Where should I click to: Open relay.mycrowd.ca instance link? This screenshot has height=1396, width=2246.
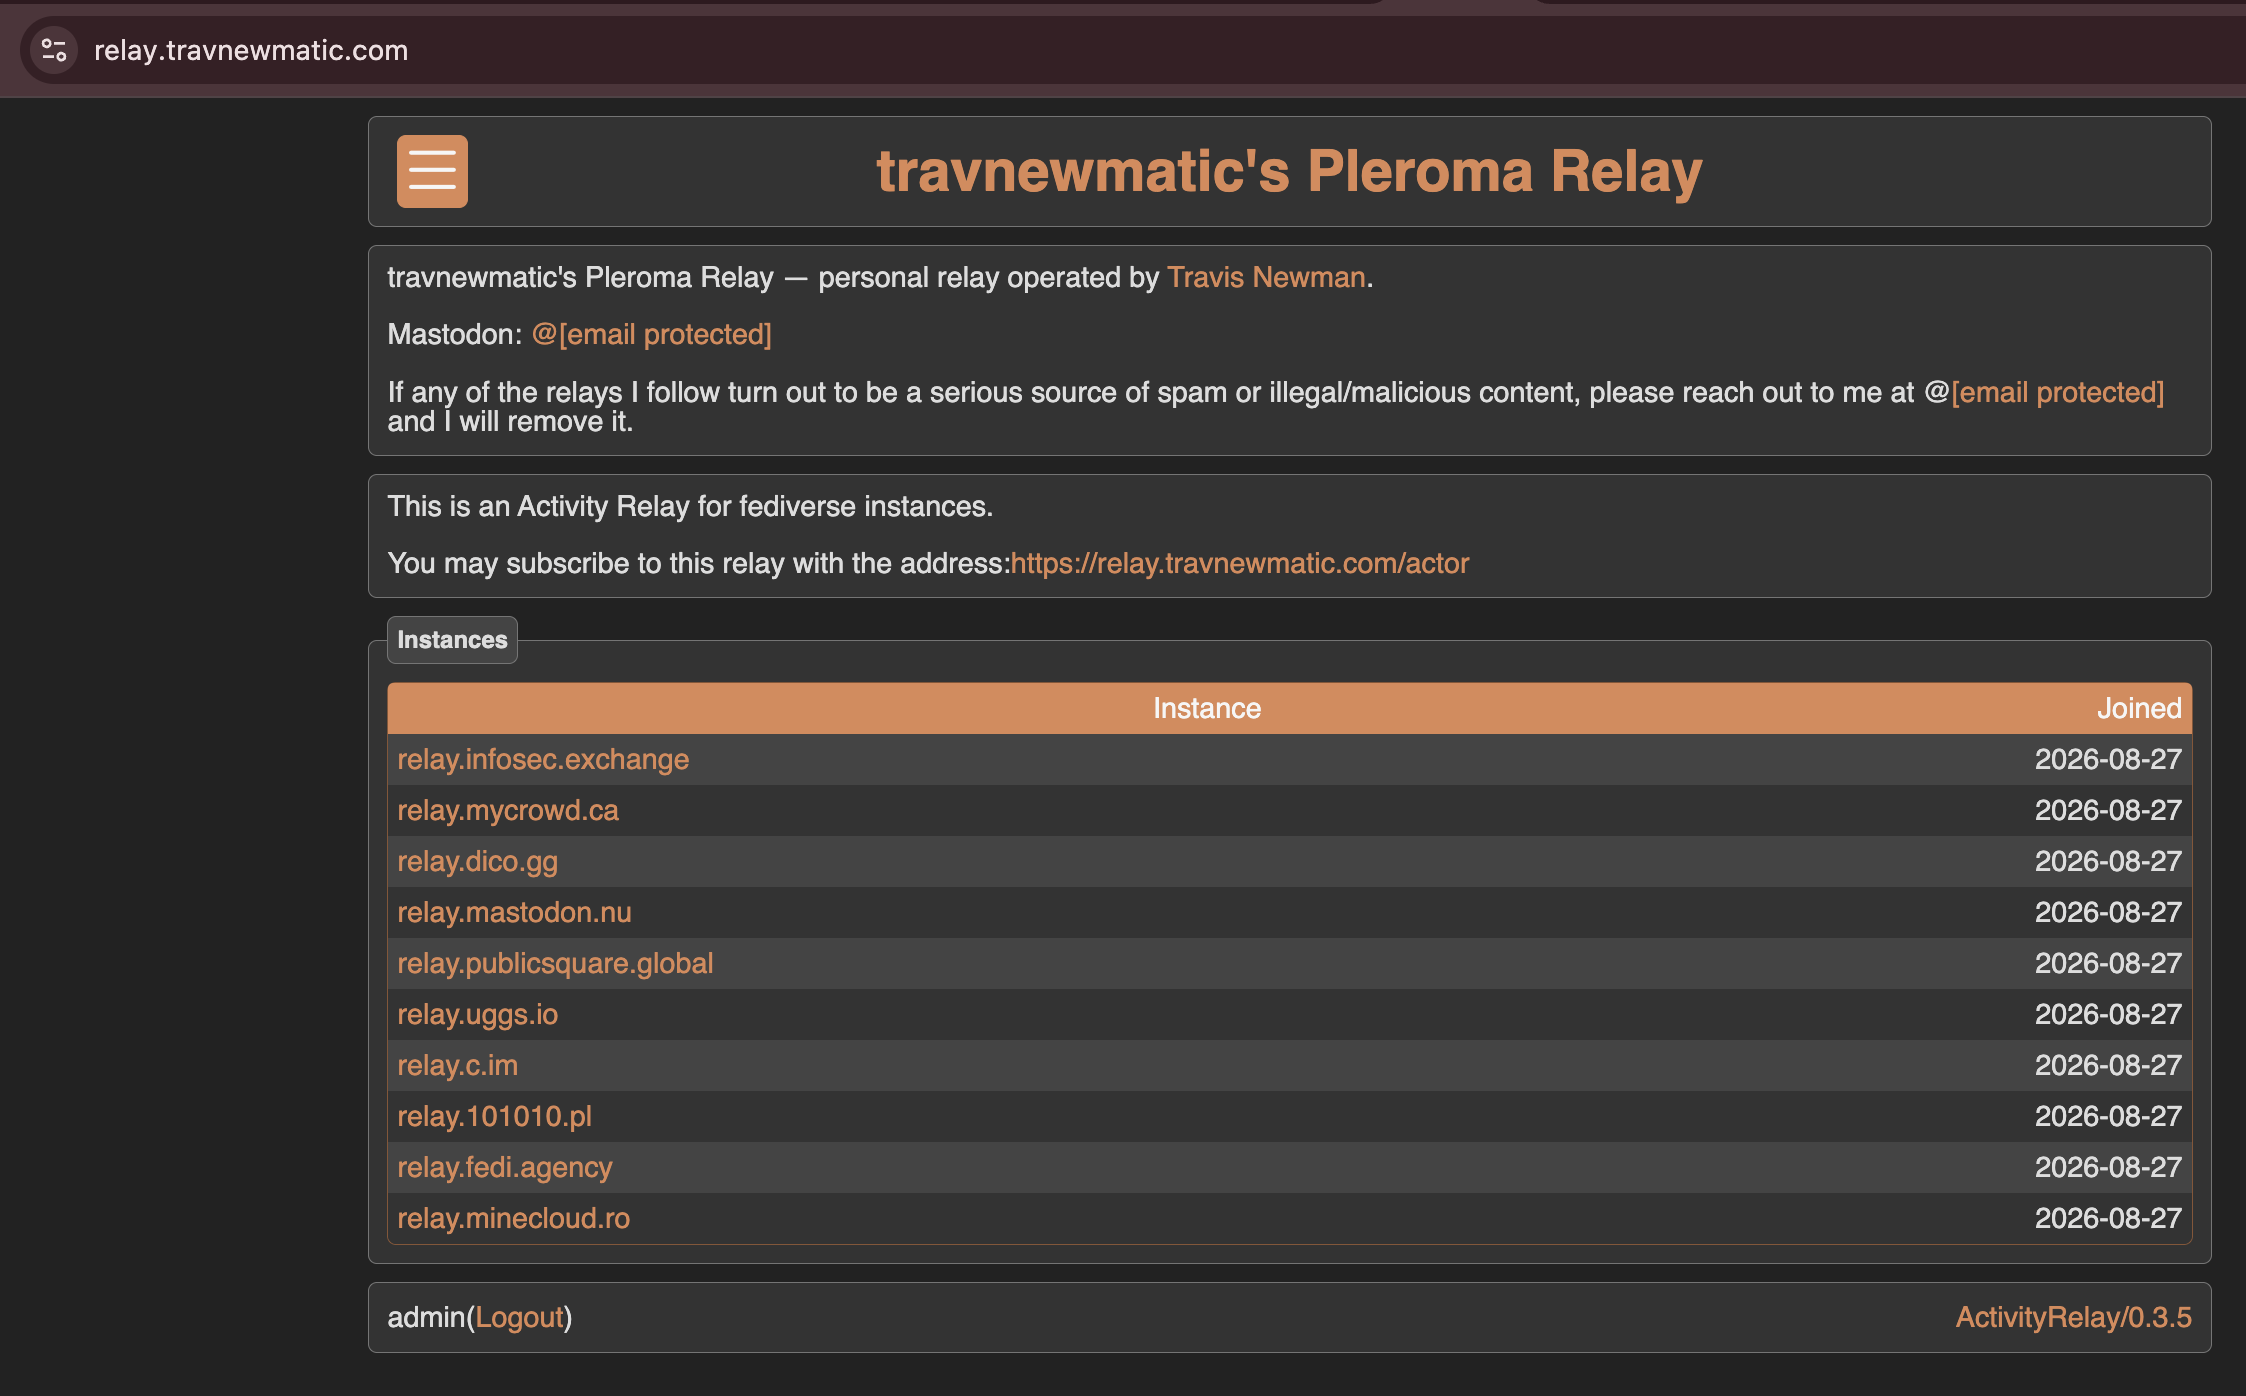(508, 810)
